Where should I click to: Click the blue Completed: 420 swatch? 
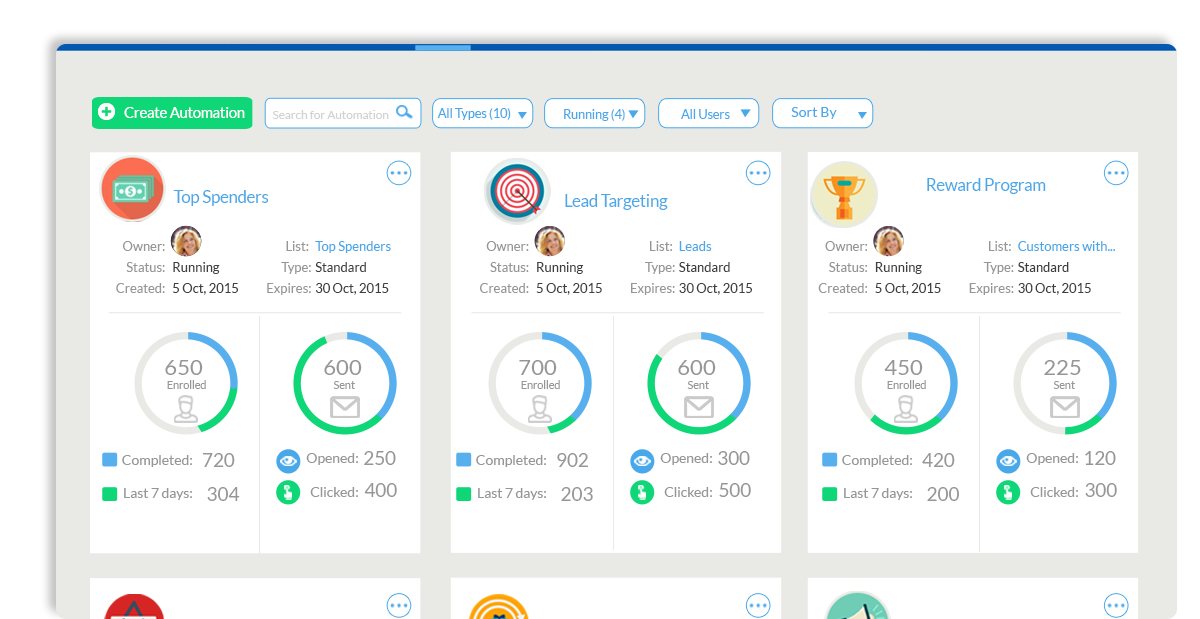tap(829, 460)
